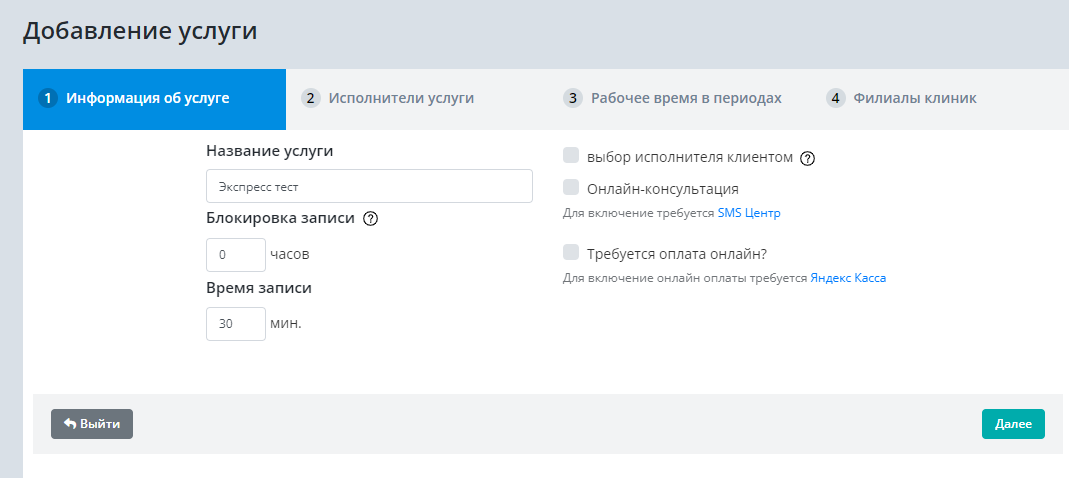1069x478 pixels.
Task: Select the Информация об услуге tab
Action: 148,98
